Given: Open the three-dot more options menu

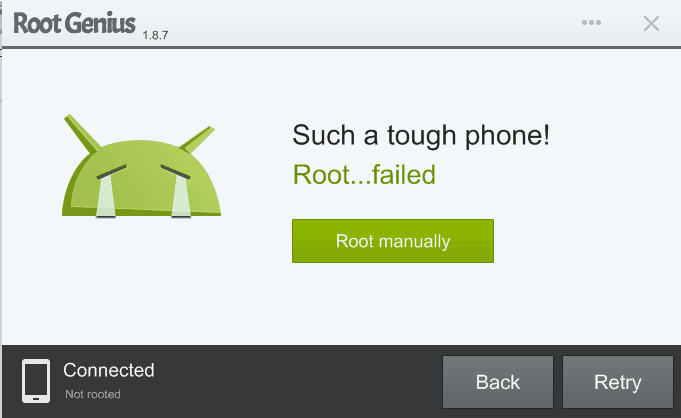Looking at the screenshot, I should [591, 23].
